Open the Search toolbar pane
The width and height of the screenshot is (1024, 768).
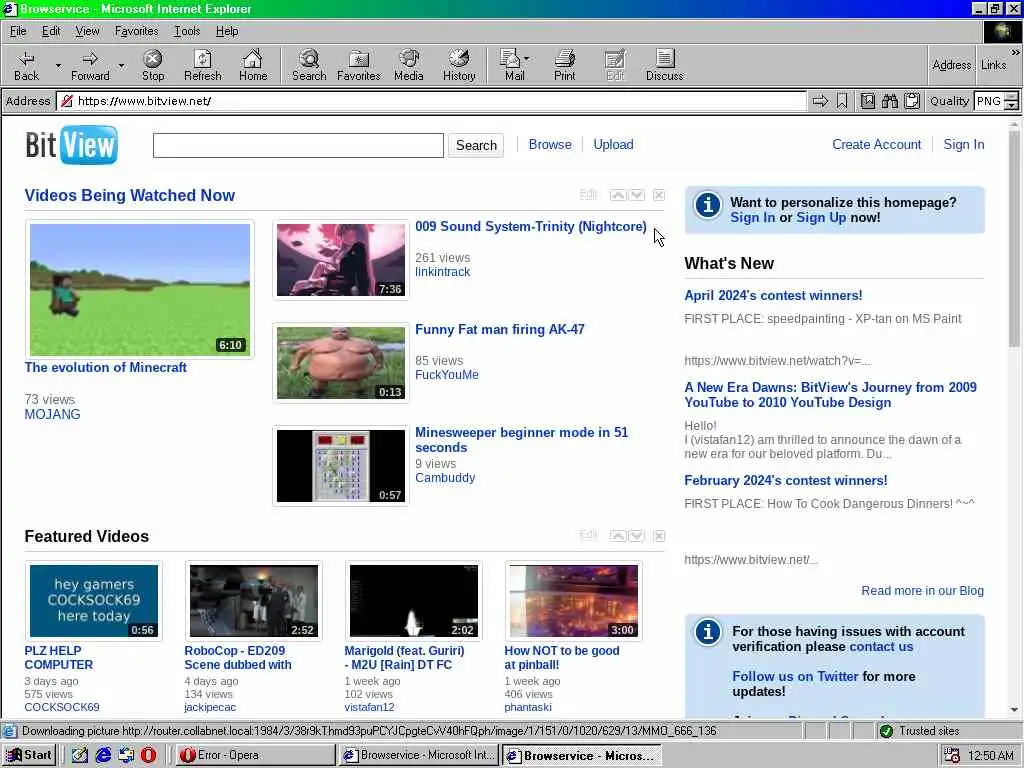tap(309, 65)
